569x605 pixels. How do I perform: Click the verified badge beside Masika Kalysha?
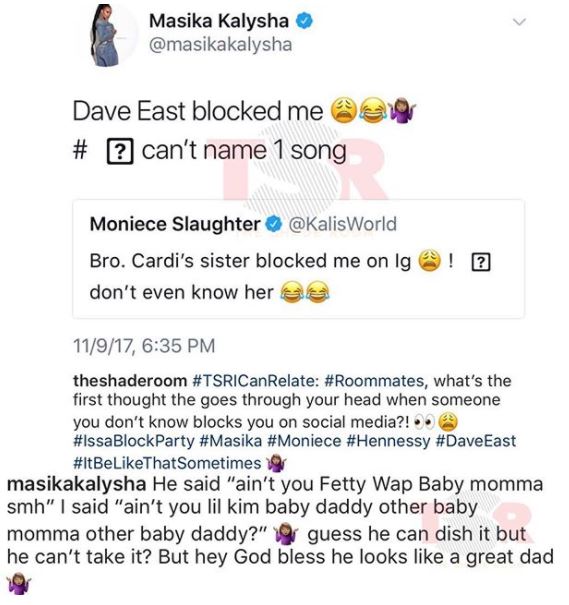304,21
